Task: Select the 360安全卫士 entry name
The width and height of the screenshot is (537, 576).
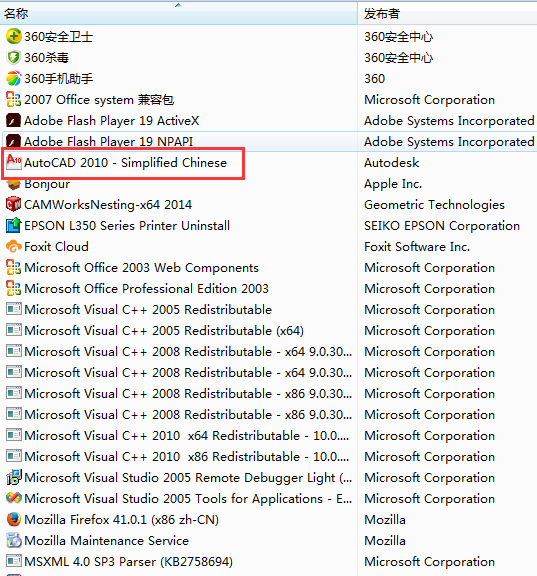Action: (x=58, y=37)
